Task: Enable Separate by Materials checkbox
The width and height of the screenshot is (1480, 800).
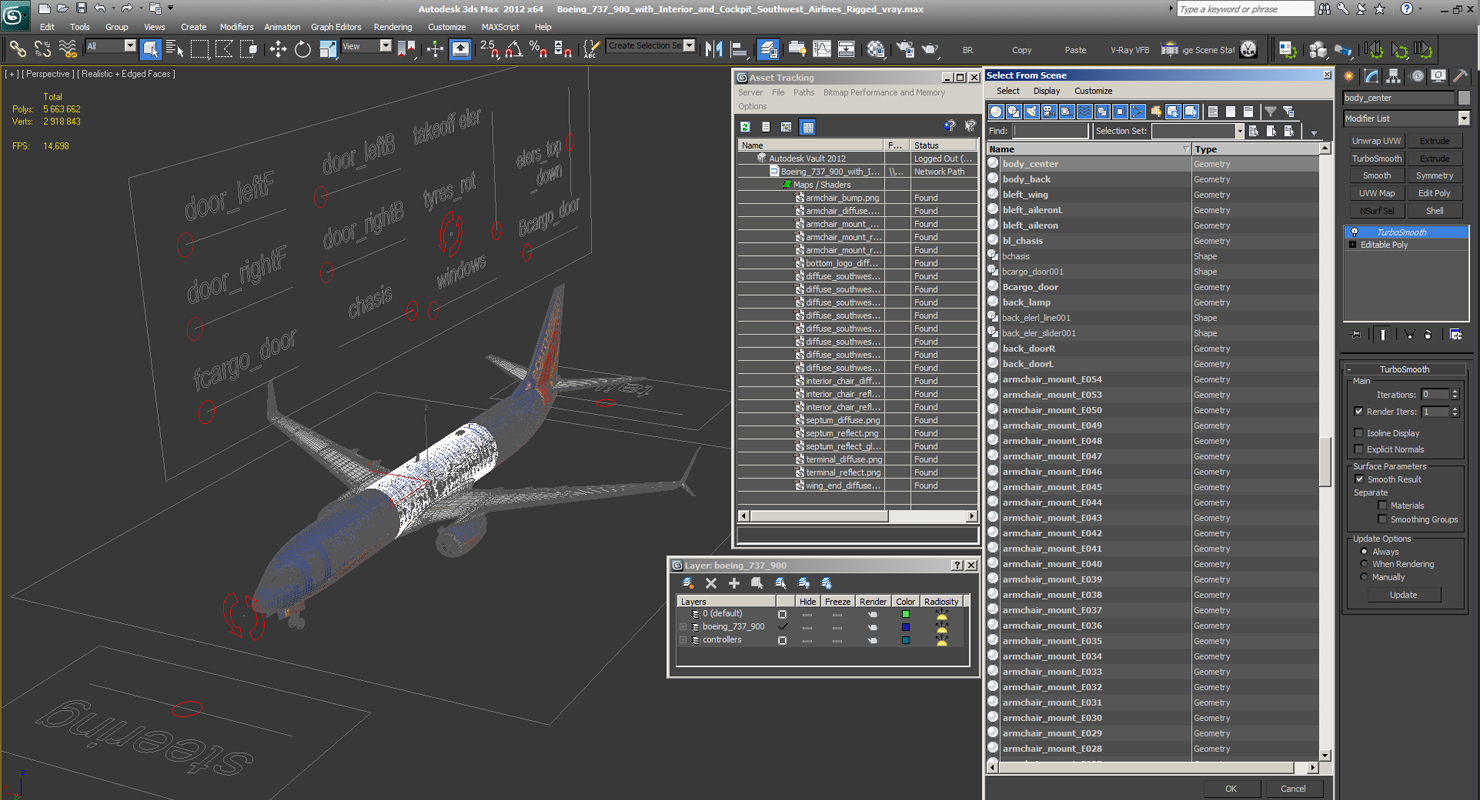Action: pos(1382,505)
